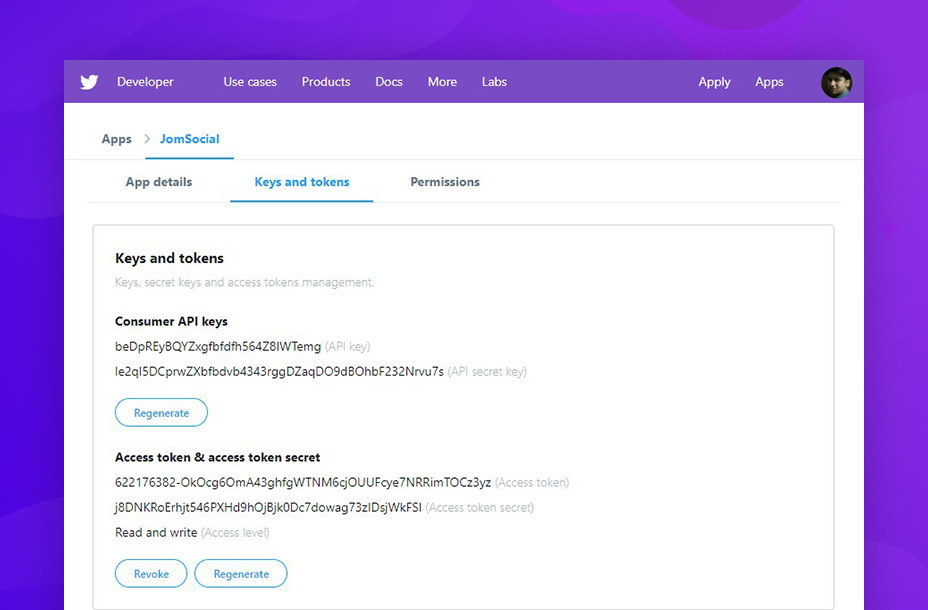Regenerate the Consumer API keys
The width and height of the screenshot is (928, 610).
pos(161,412)
